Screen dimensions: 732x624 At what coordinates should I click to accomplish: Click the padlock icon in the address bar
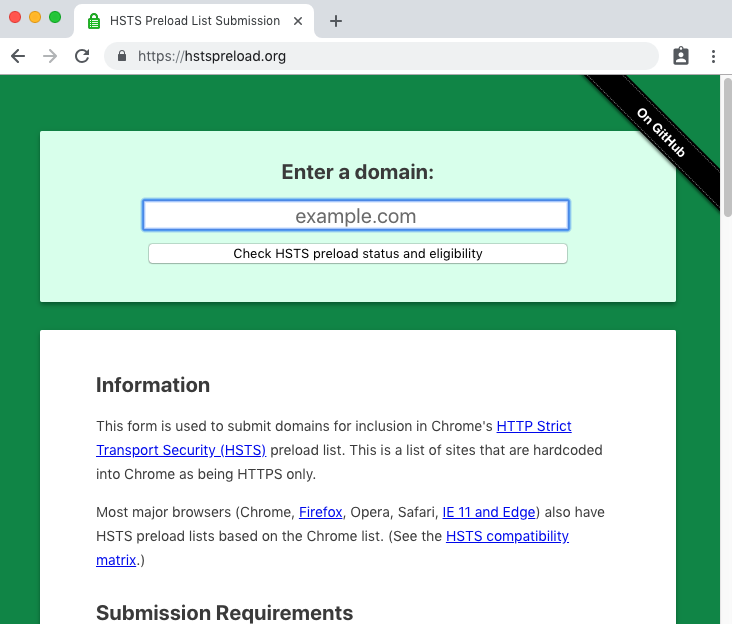(x=122, y=56)
